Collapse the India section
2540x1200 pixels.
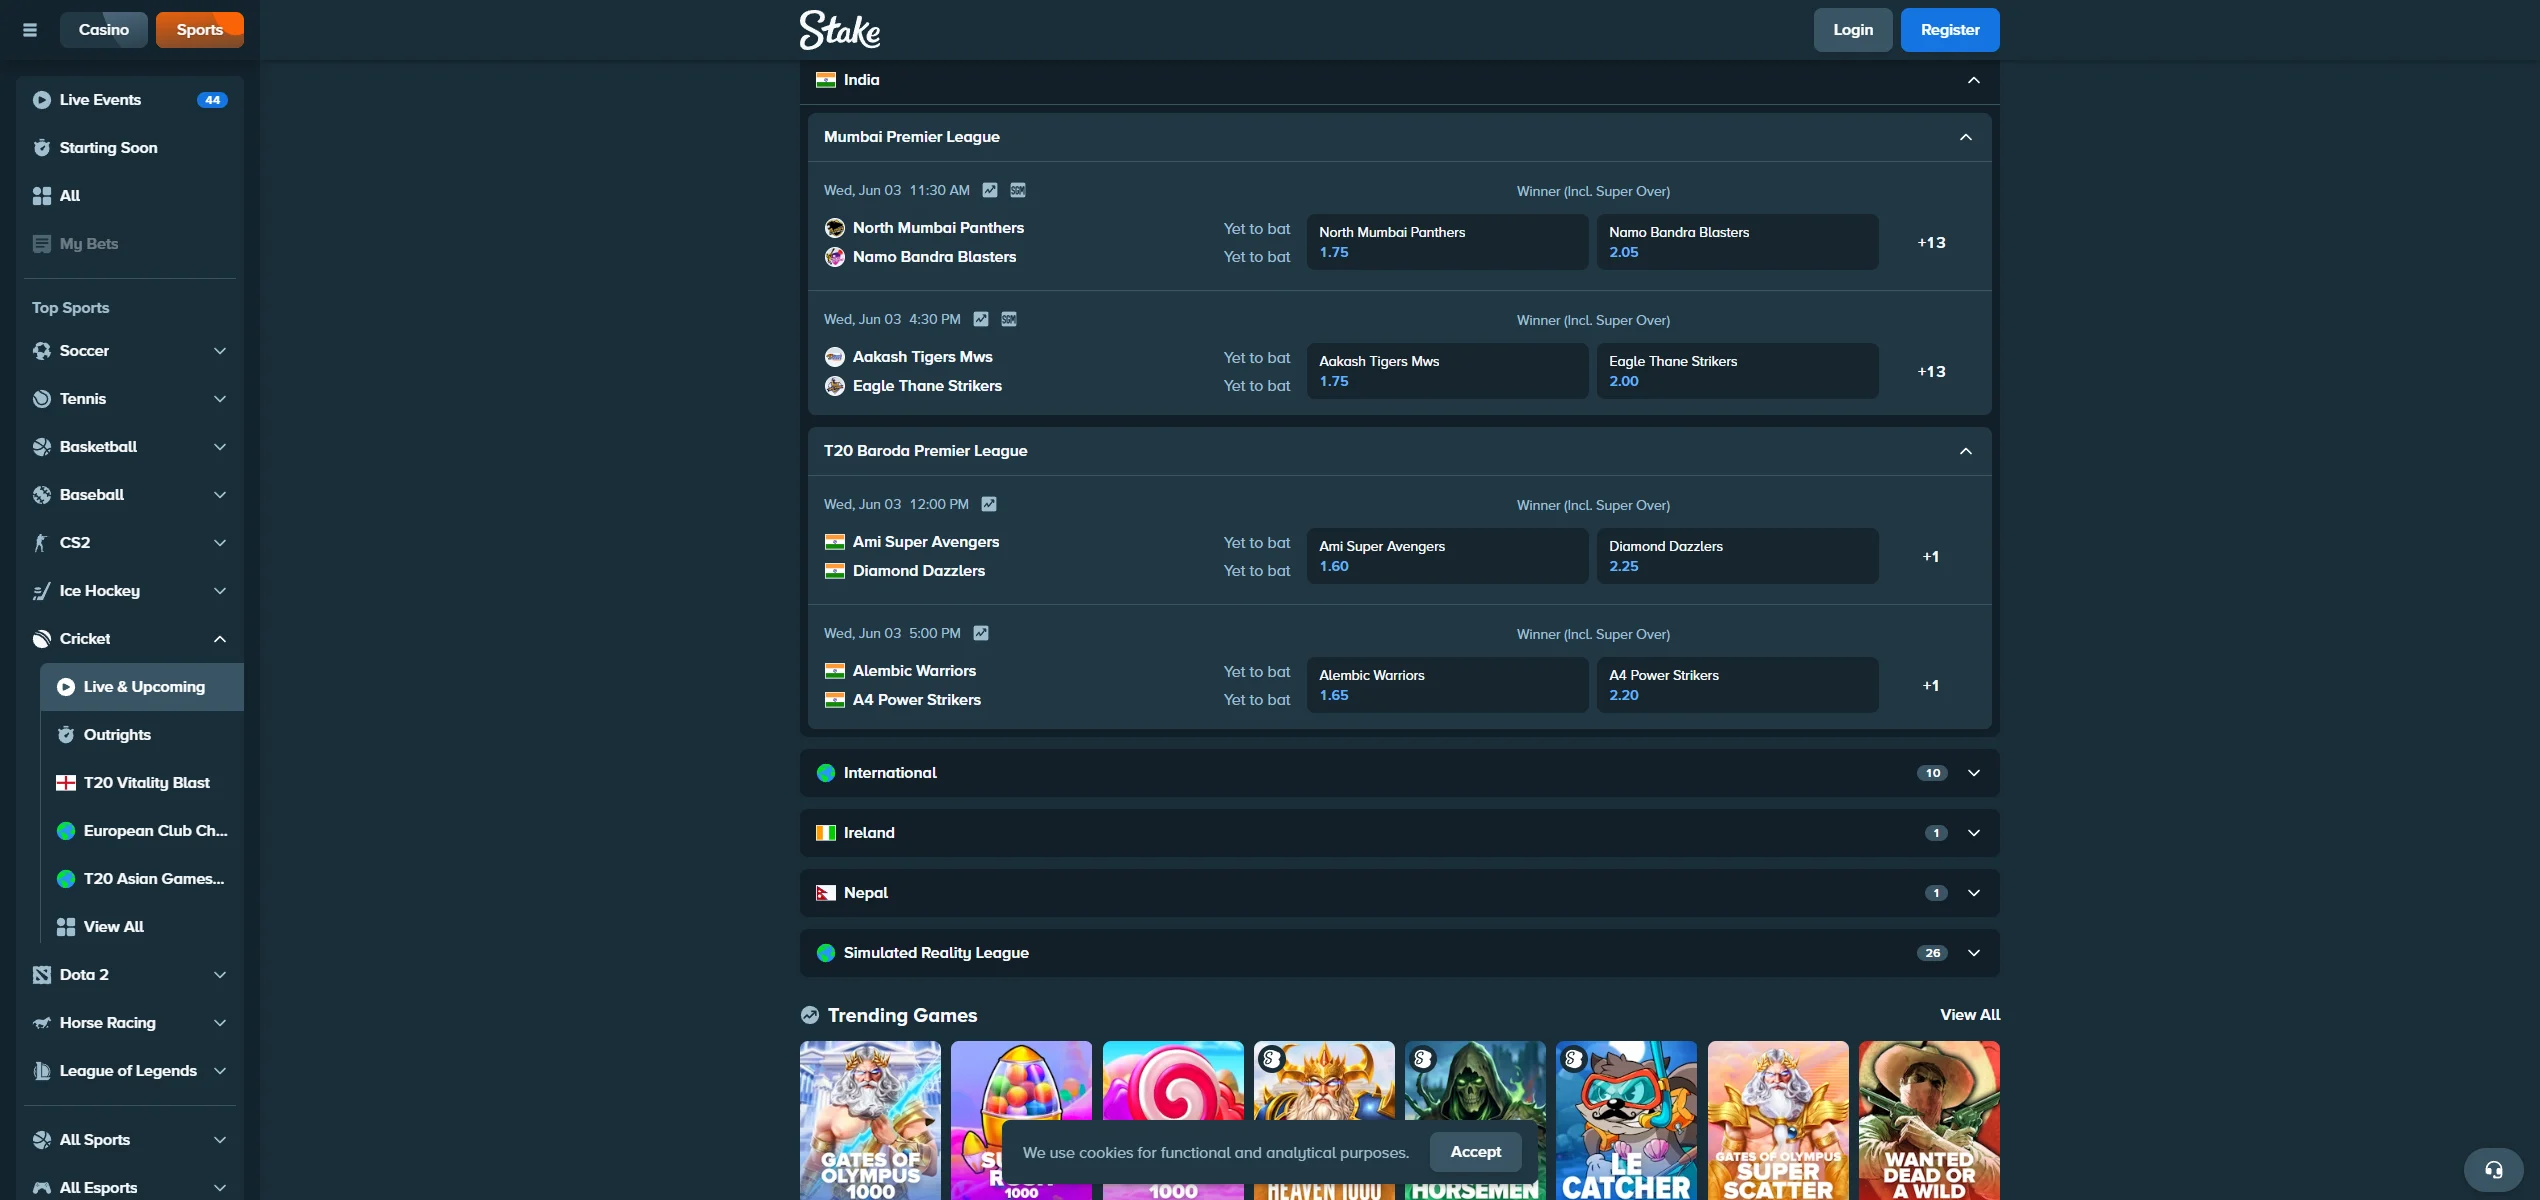[x=1974, y=80]
